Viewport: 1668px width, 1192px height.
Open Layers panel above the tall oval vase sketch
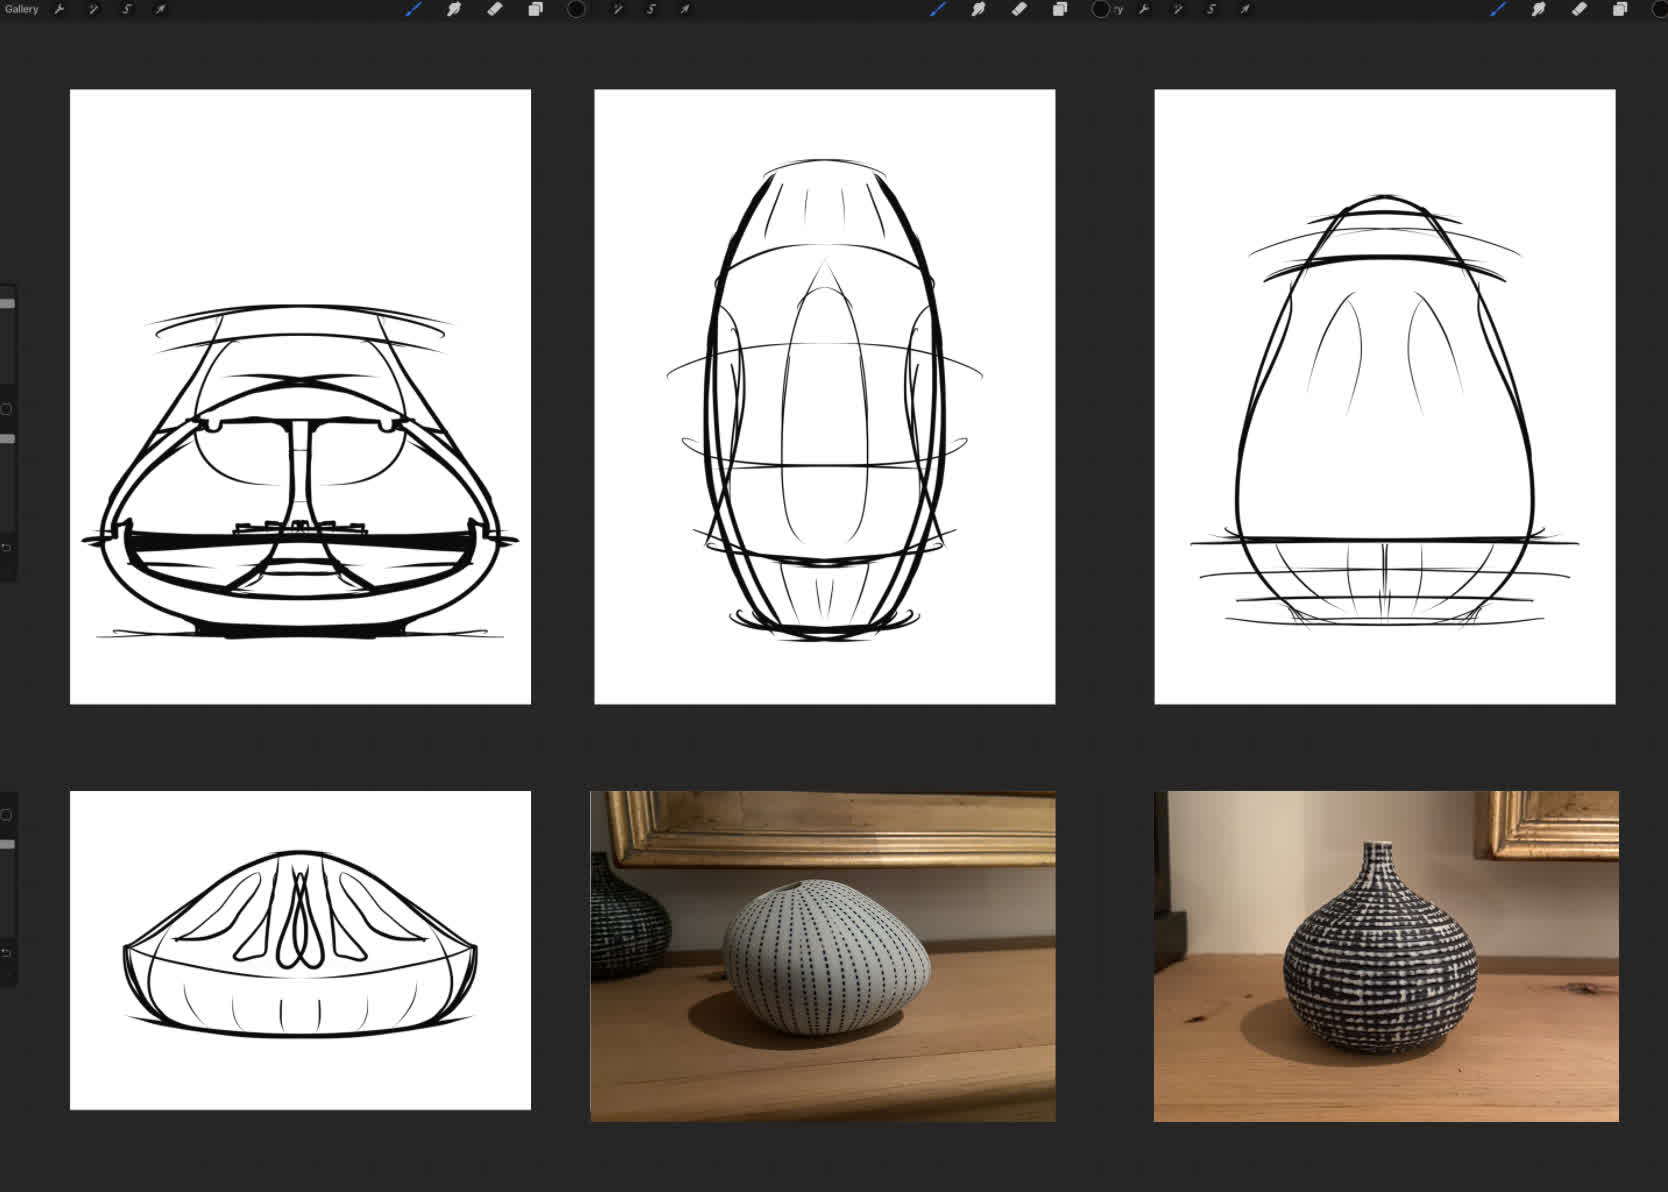(x=1060, y=9)
